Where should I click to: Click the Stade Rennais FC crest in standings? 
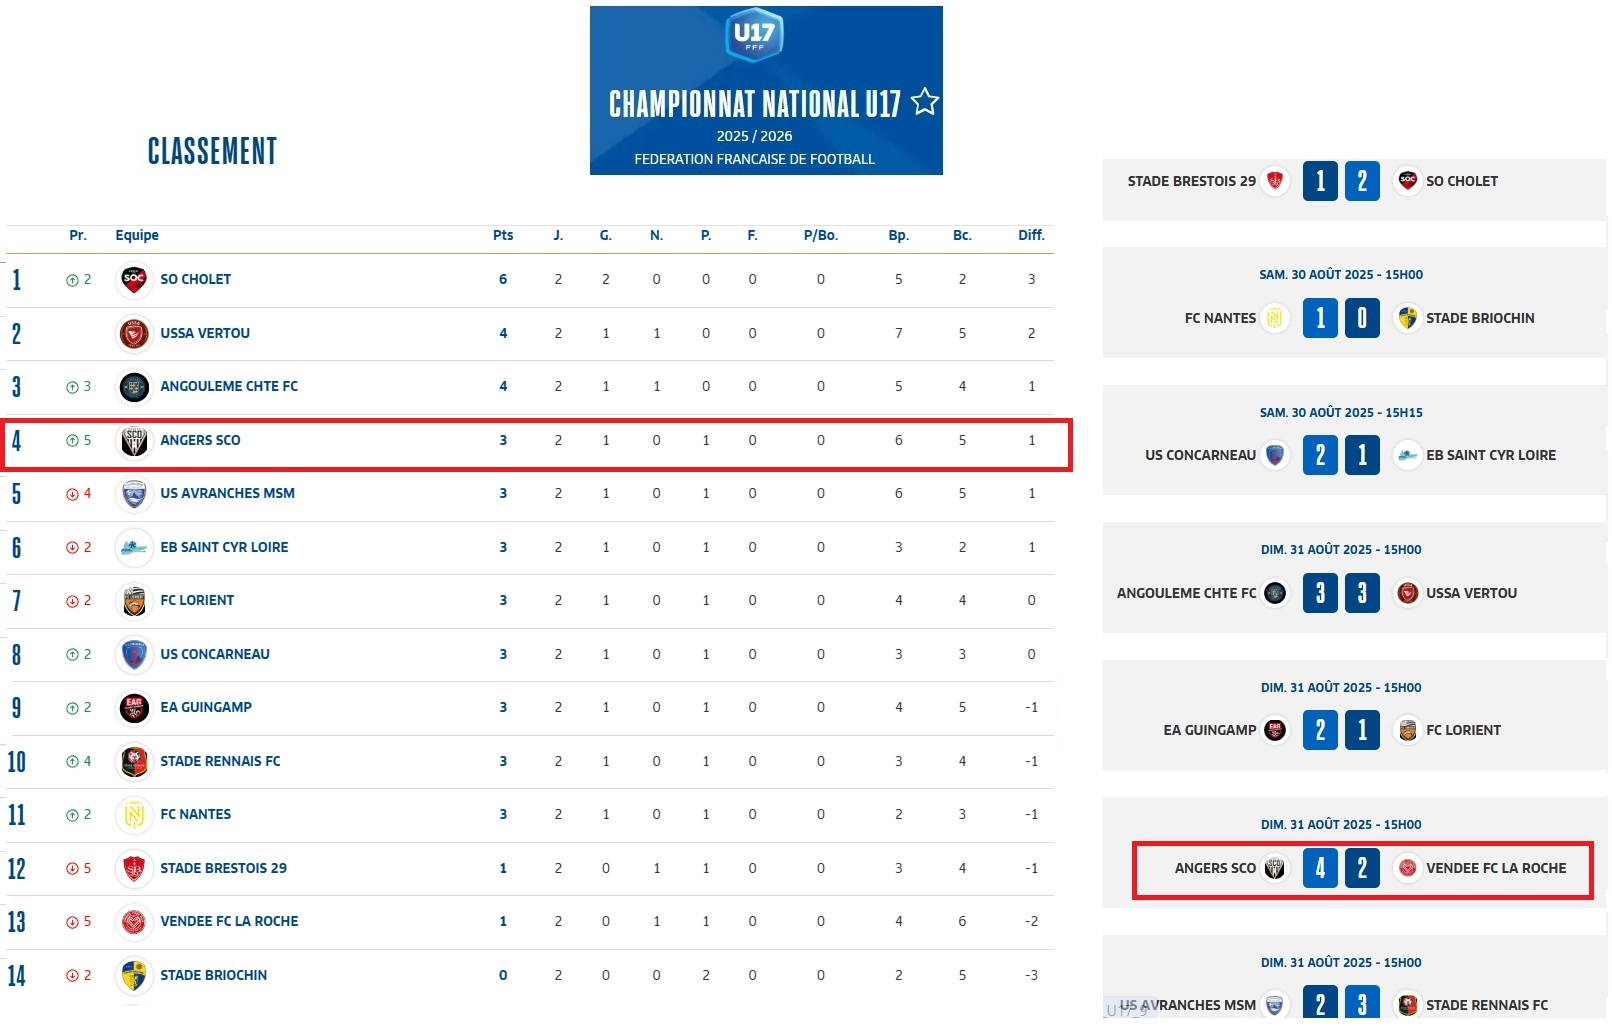pyautogui.click(x=134, y=762)
